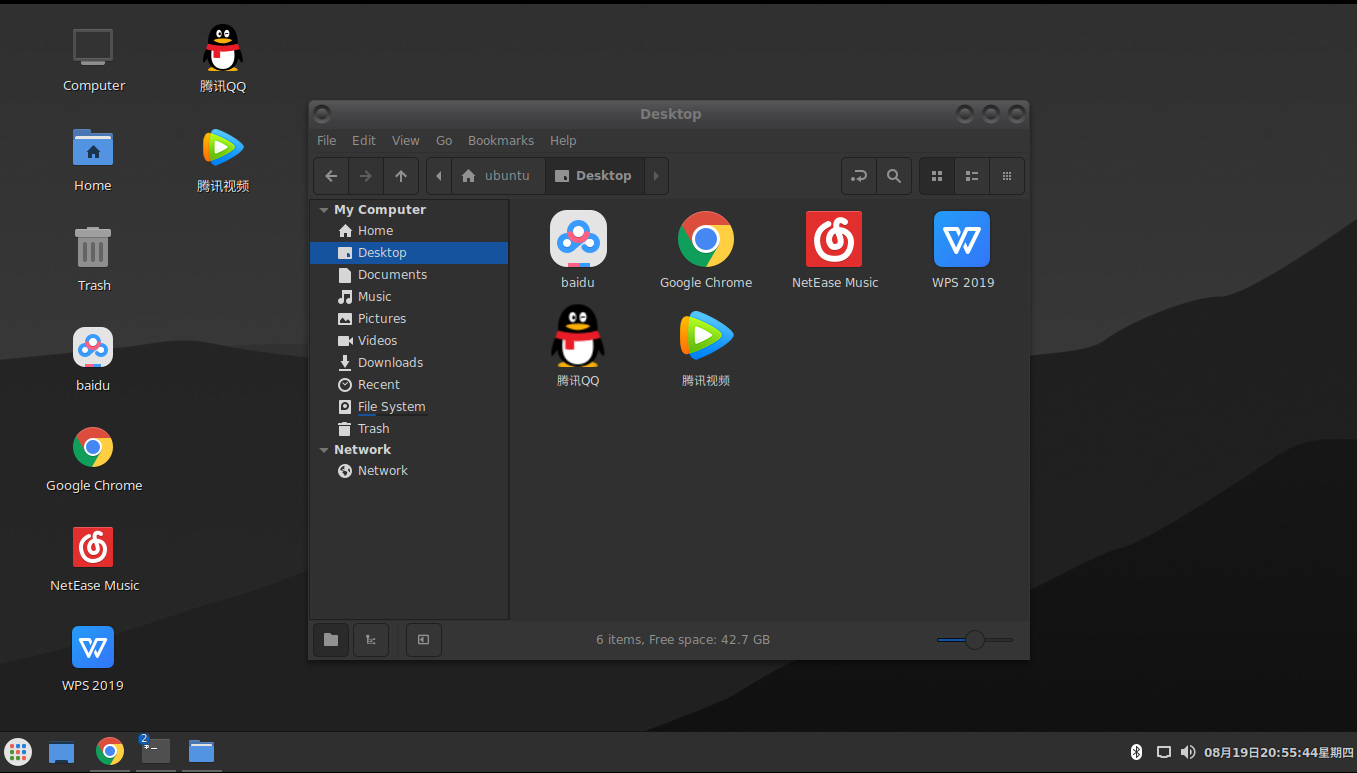Image resolution: width=1357 pixels, height=773 pixels.
Task: Open the application menu launcher in the taskbar
Action: point(18,752)
